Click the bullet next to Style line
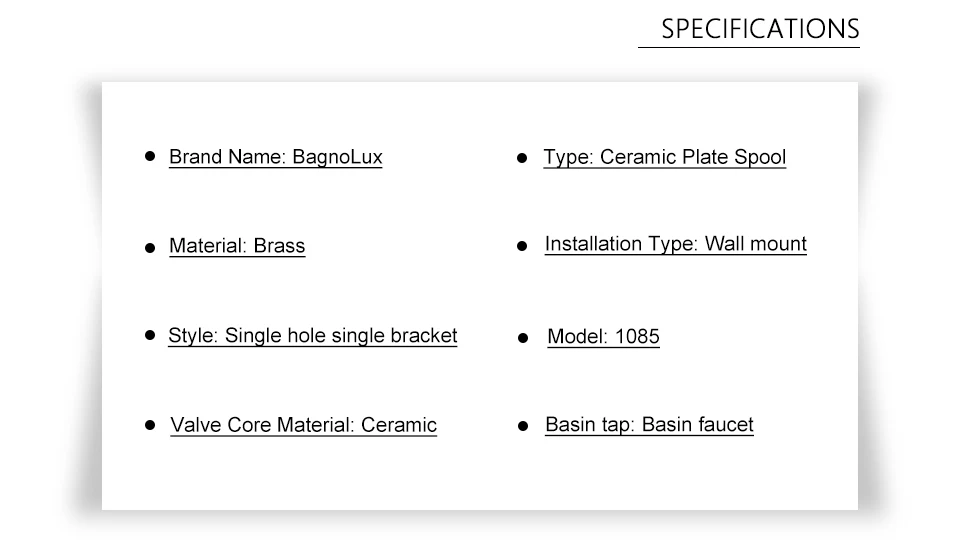960x554 pixels. click(150, 335)
